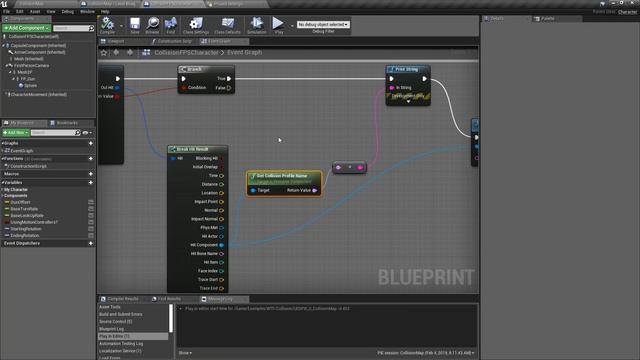The width and height of the screenshot is (640, 360).
Task: Open My Blueprint view options eye menu
Action: pyautogui.click(x=87, y=133)
